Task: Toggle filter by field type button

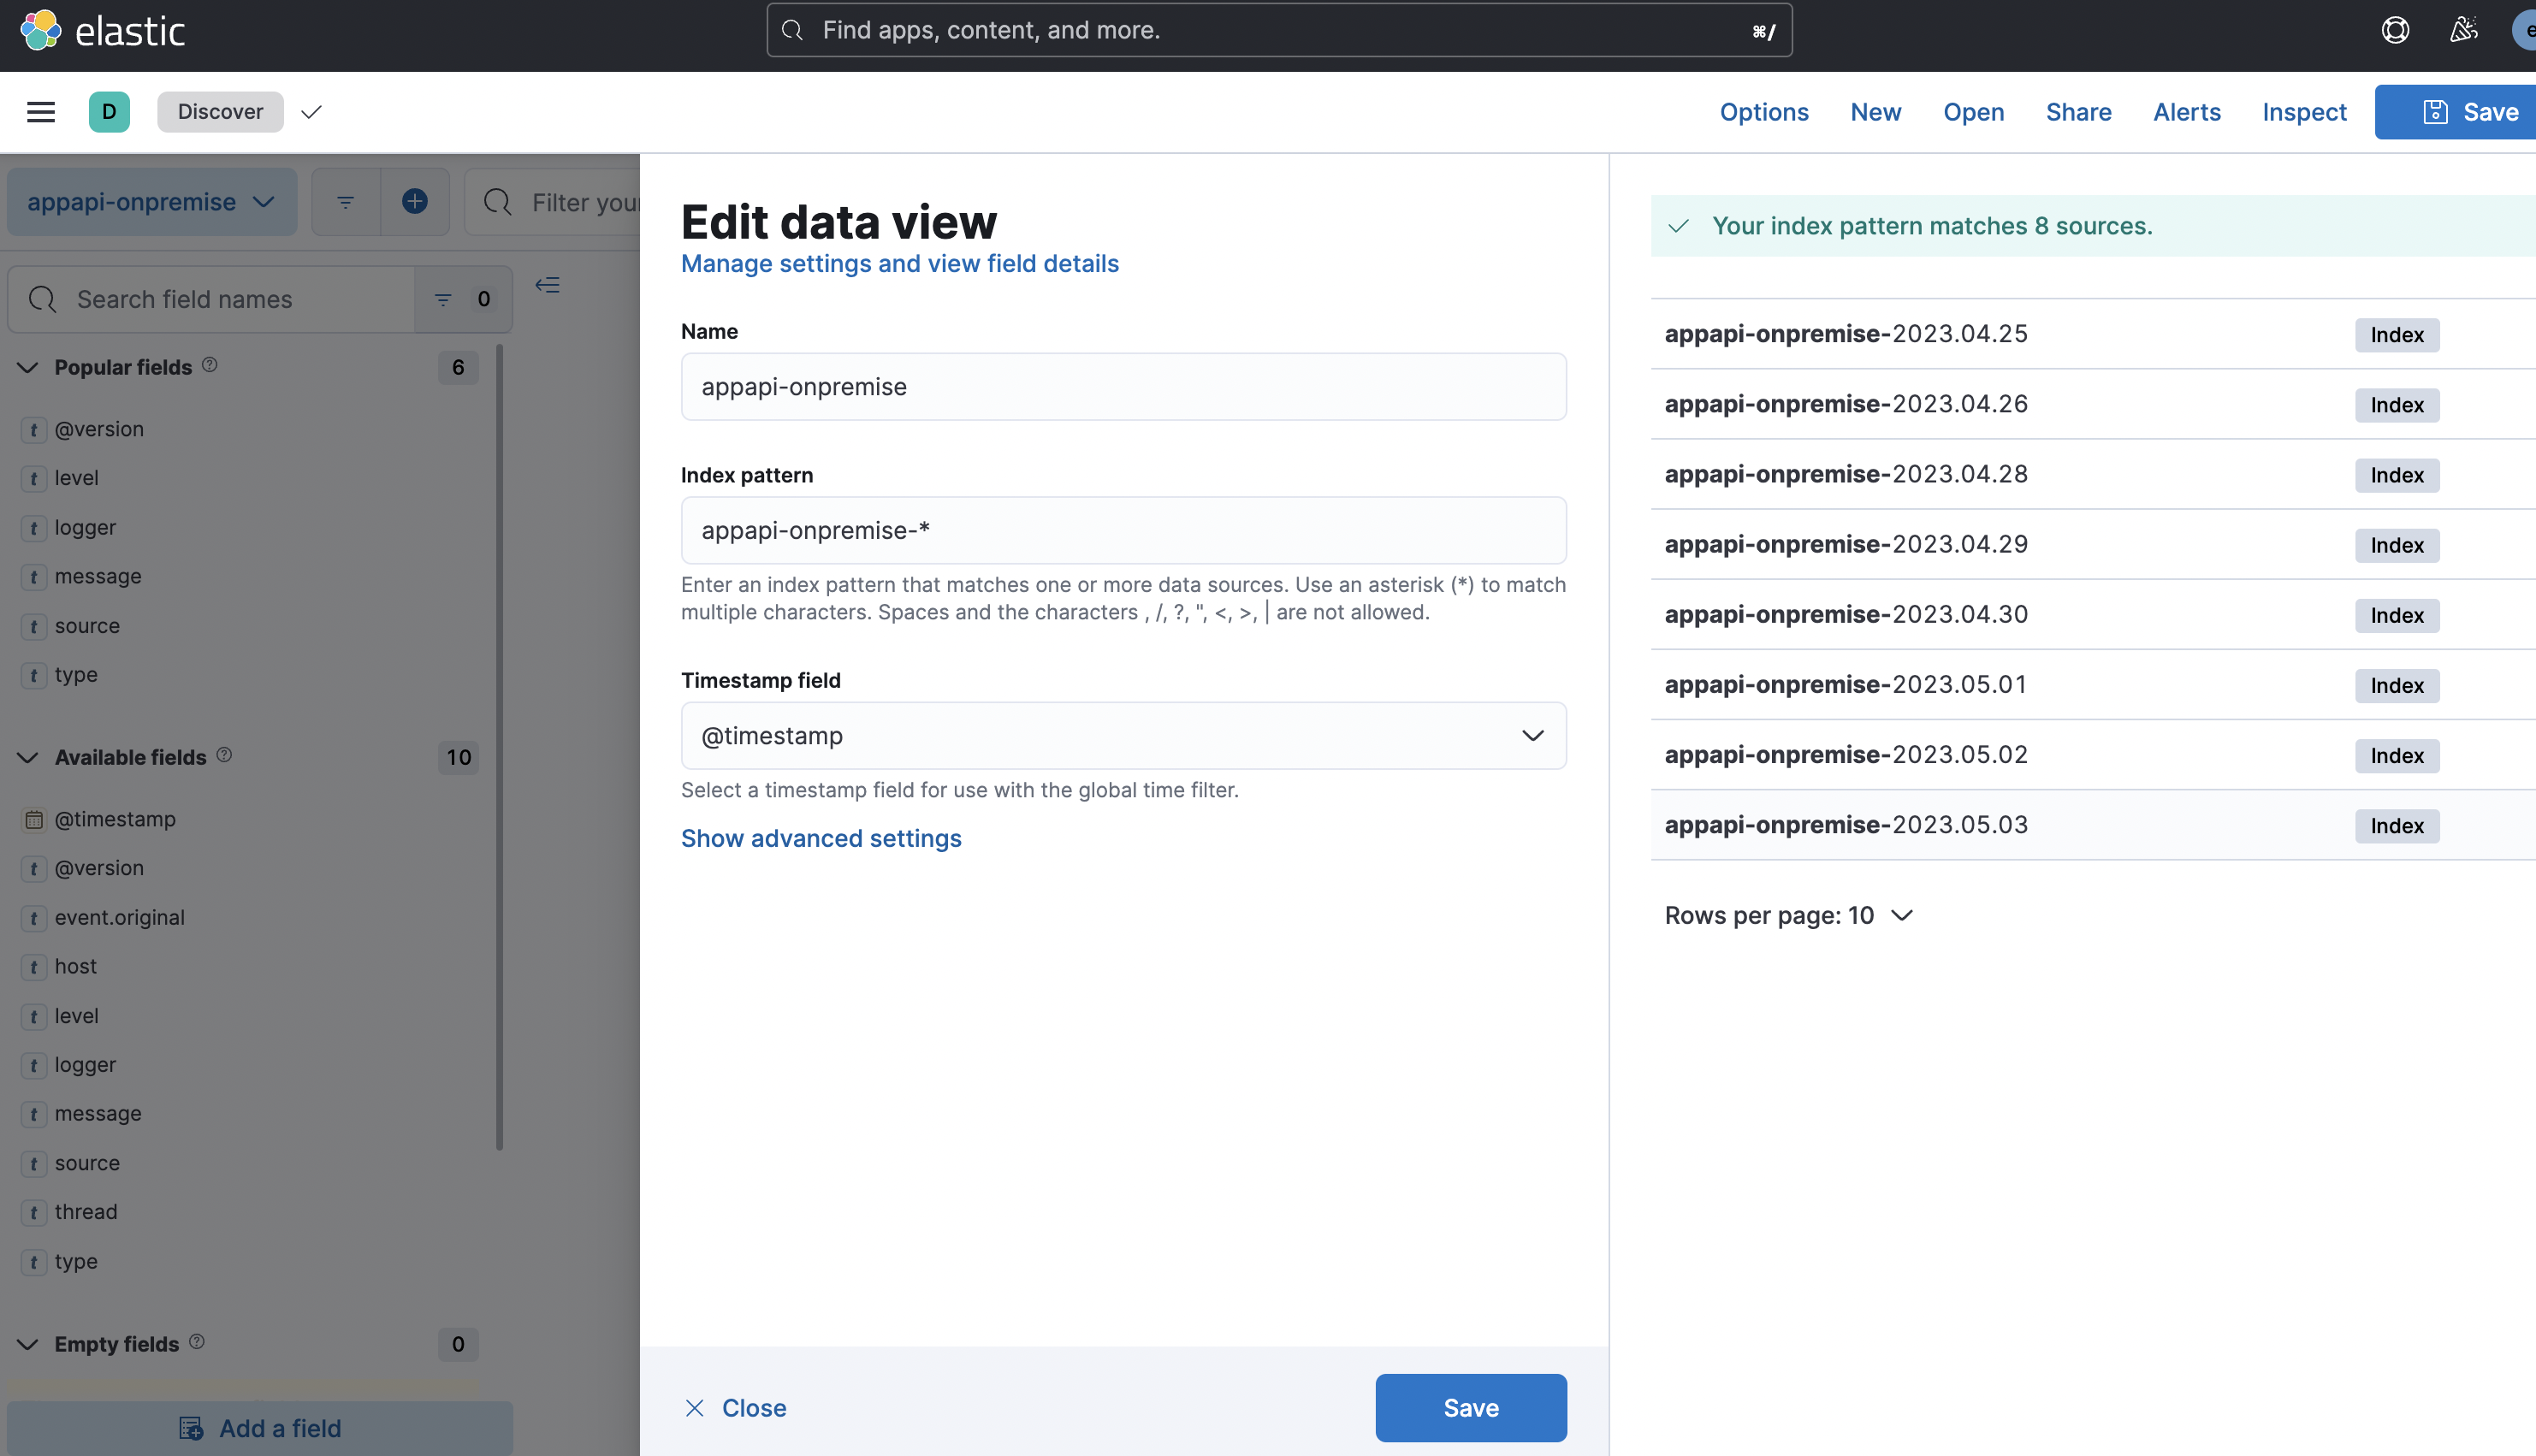Action: tap(462, 299)
